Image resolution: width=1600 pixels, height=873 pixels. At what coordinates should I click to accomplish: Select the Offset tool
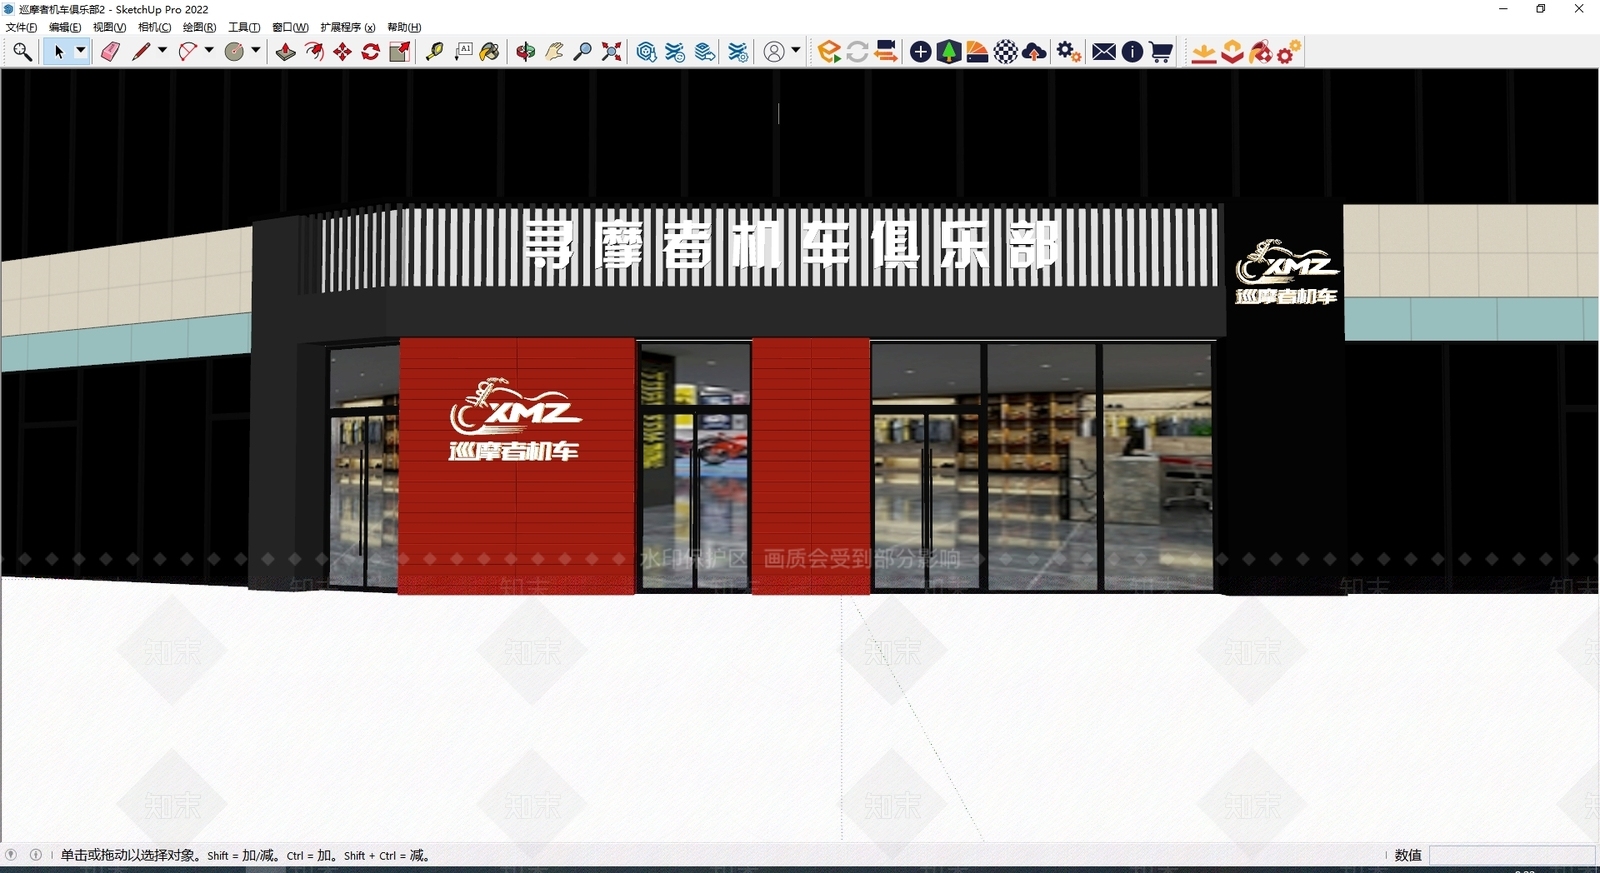click(x=314, y=52)
